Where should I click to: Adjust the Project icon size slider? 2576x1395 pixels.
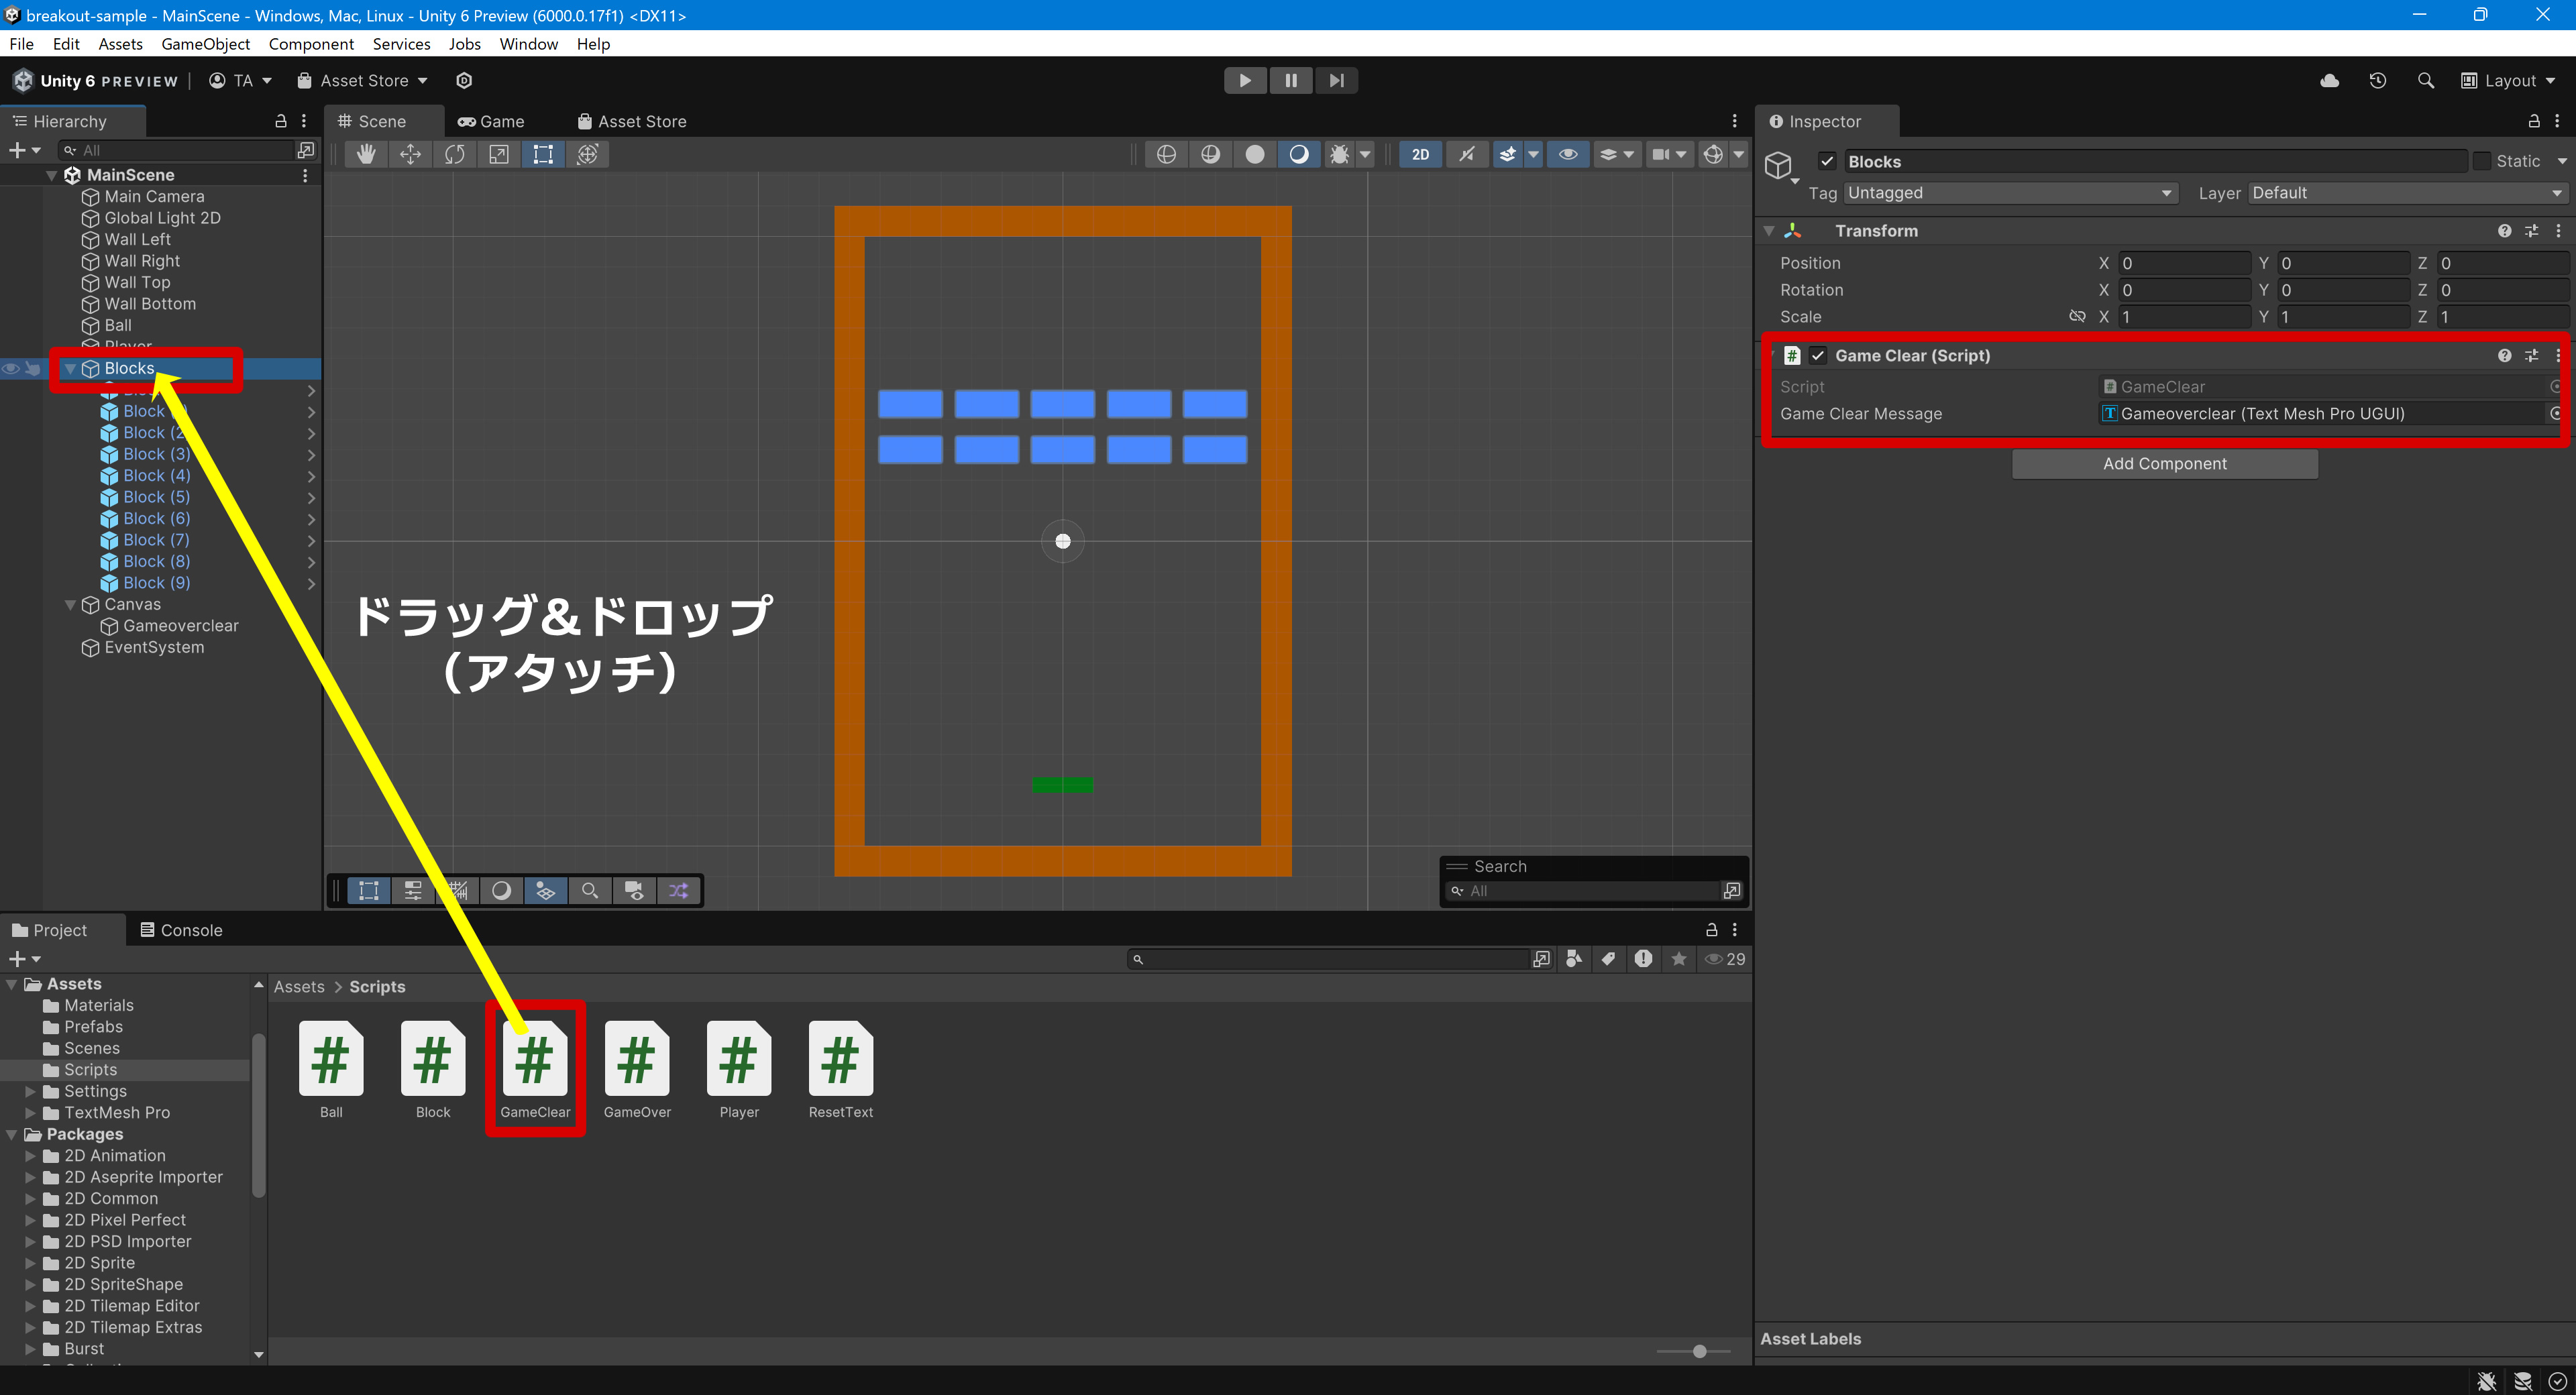tap(1699, 1351)
